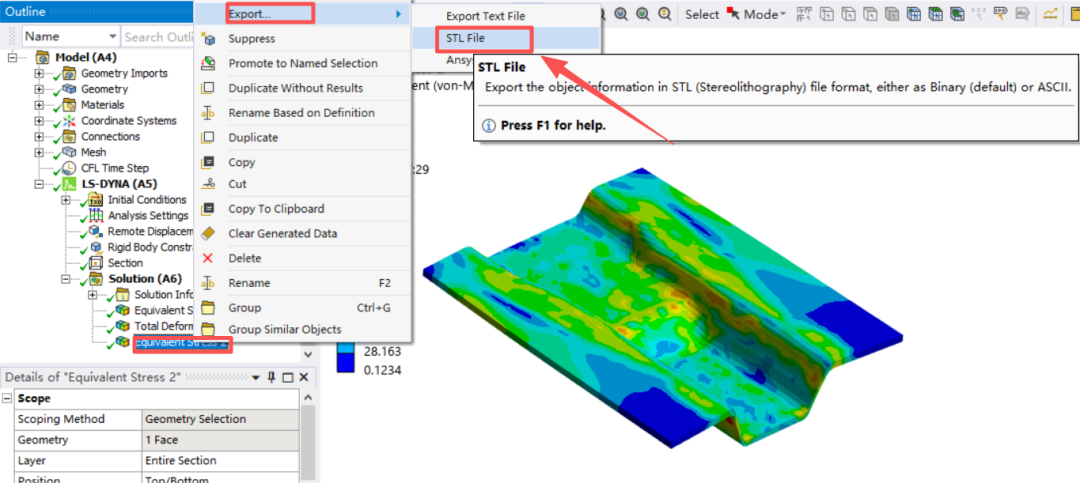
Task: Click Copy in the context menu
Action: [303, 163]
